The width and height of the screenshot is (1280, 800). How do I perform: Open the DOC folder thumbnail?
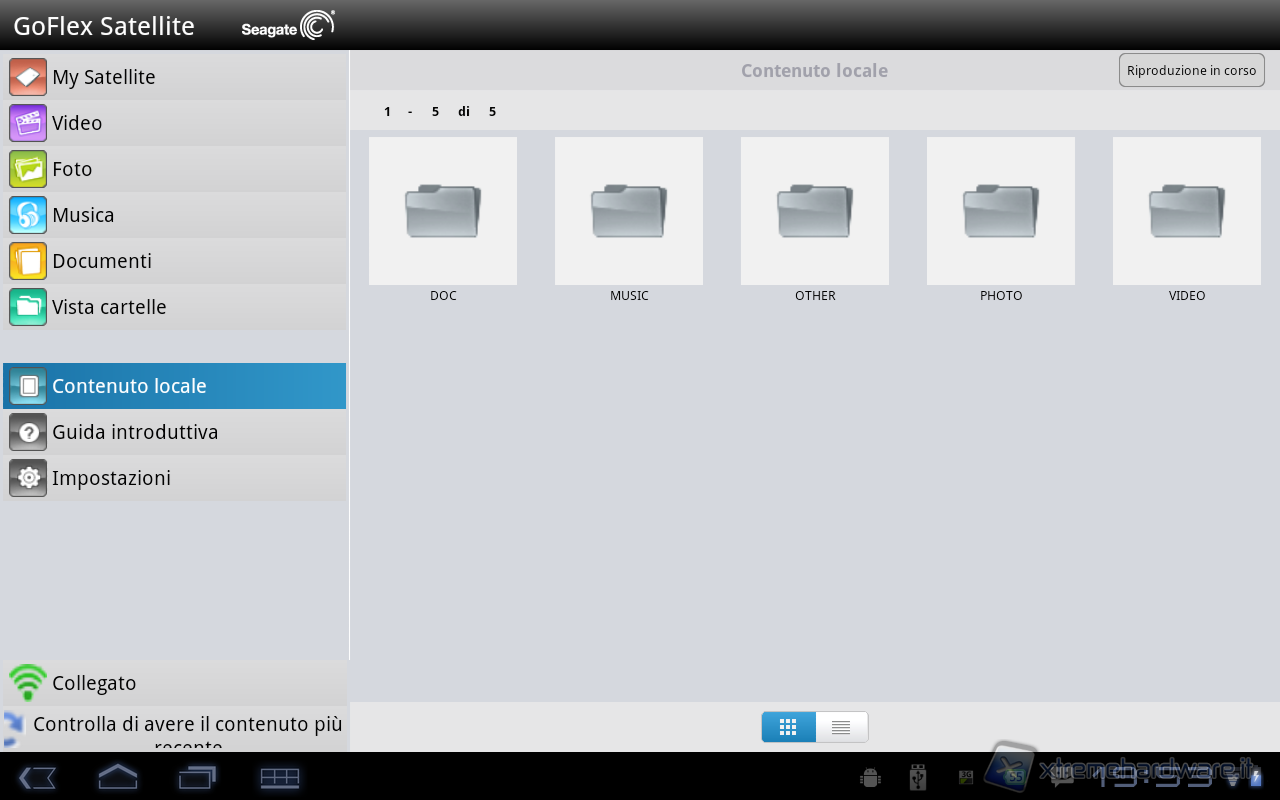[x=443, y=211]
